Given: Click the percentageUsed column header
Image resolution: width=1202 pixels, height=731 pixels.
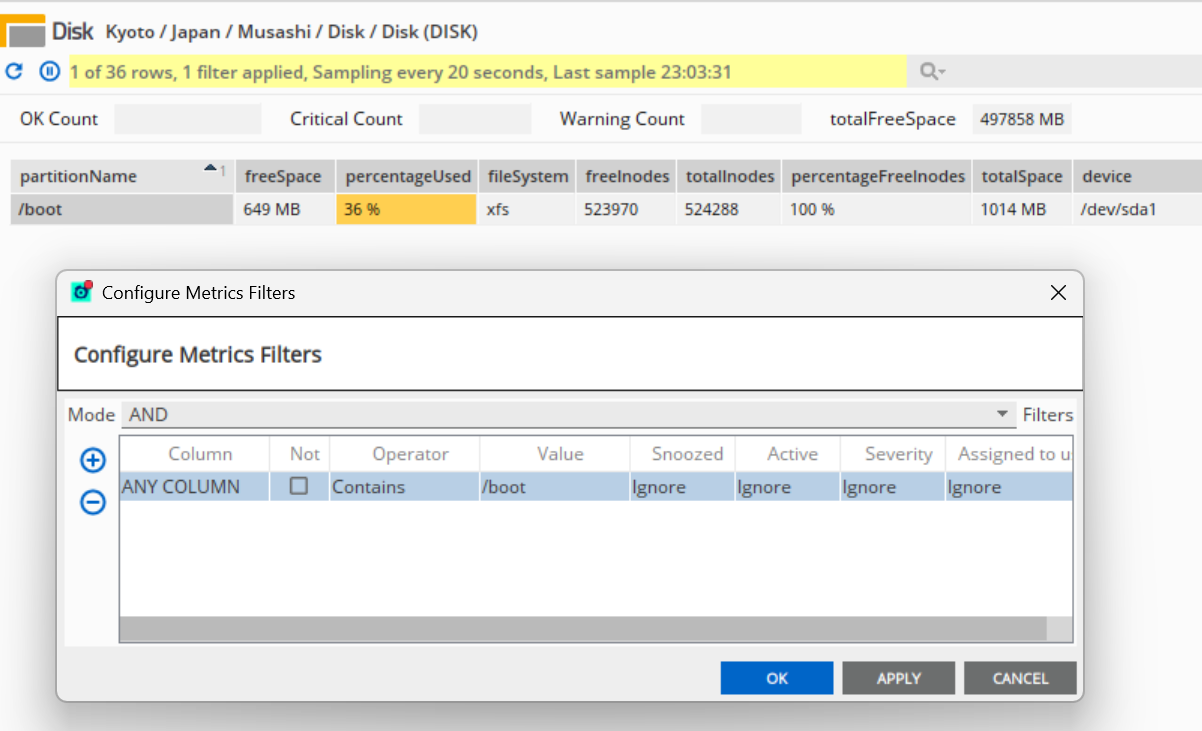Looking at the screenshot, I should tap(407, 177).
